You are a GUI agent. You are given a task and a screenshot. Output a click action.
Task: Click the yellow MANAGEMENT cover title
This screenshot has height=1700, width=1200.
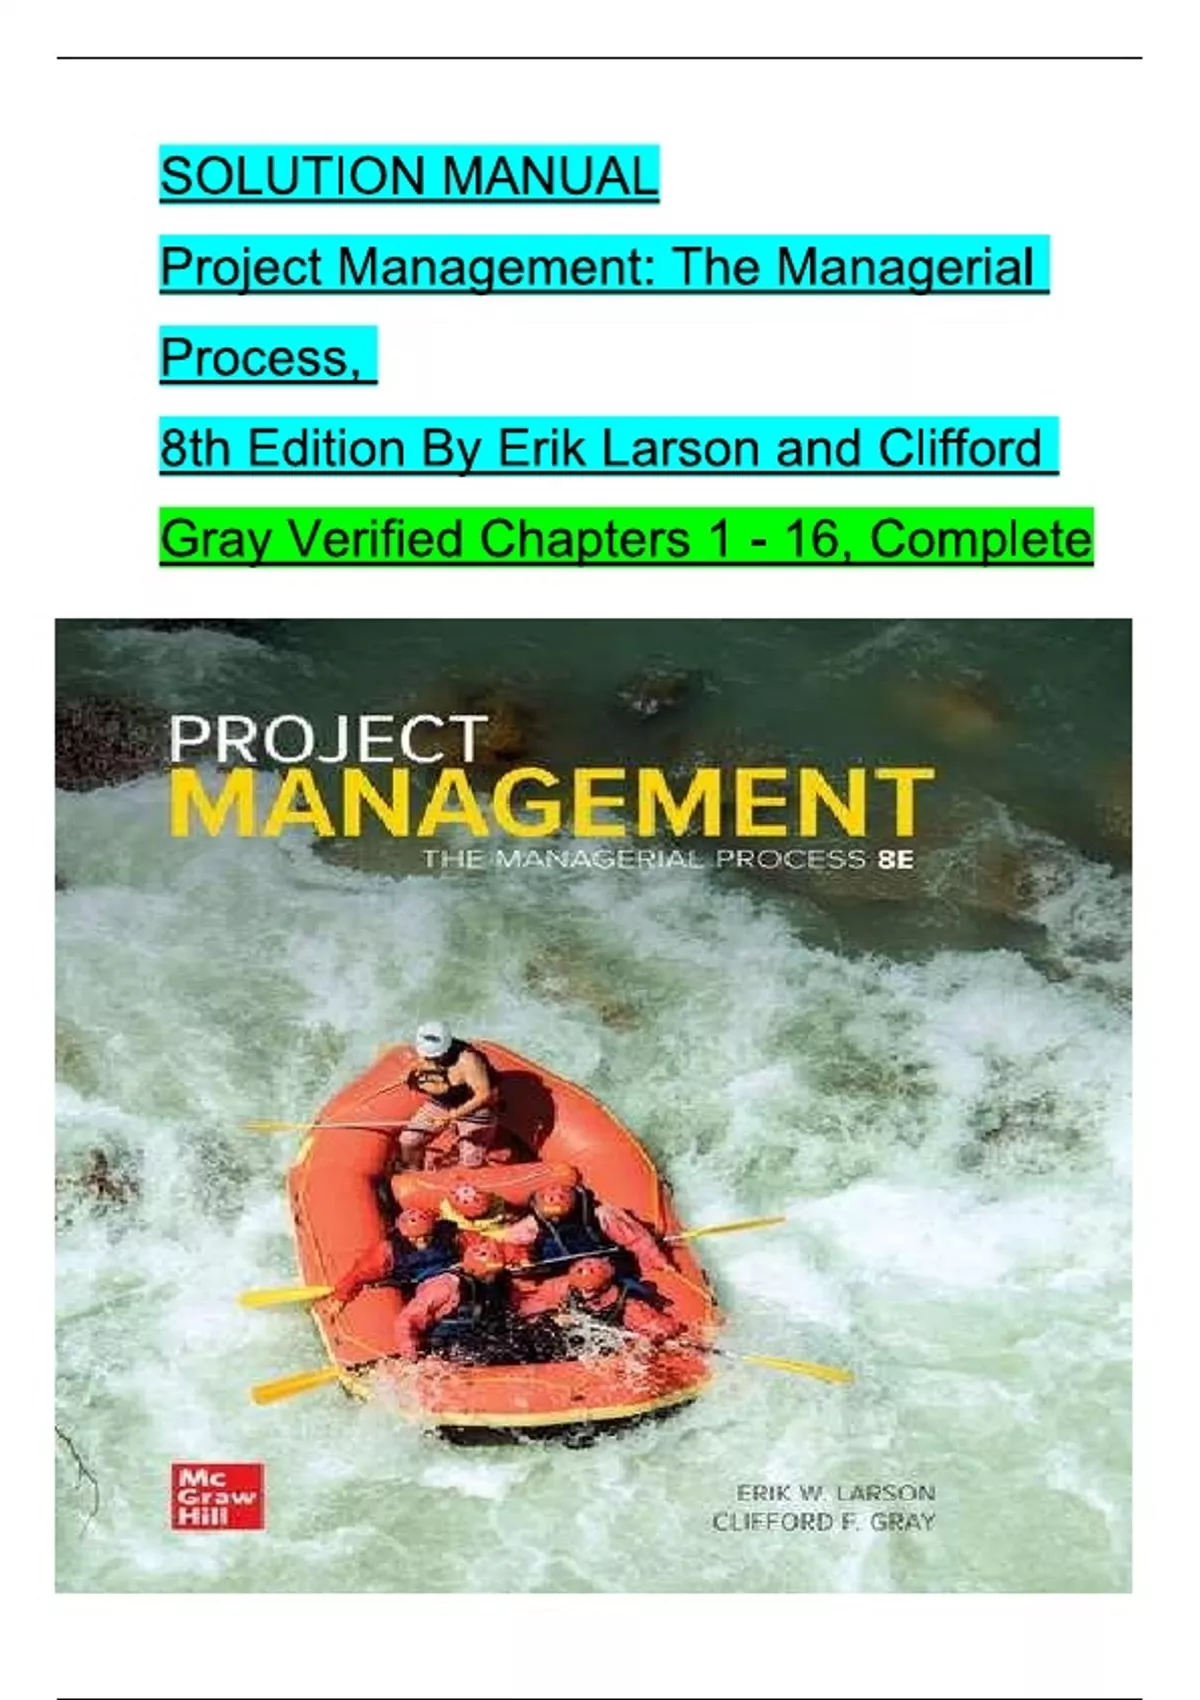552,802
